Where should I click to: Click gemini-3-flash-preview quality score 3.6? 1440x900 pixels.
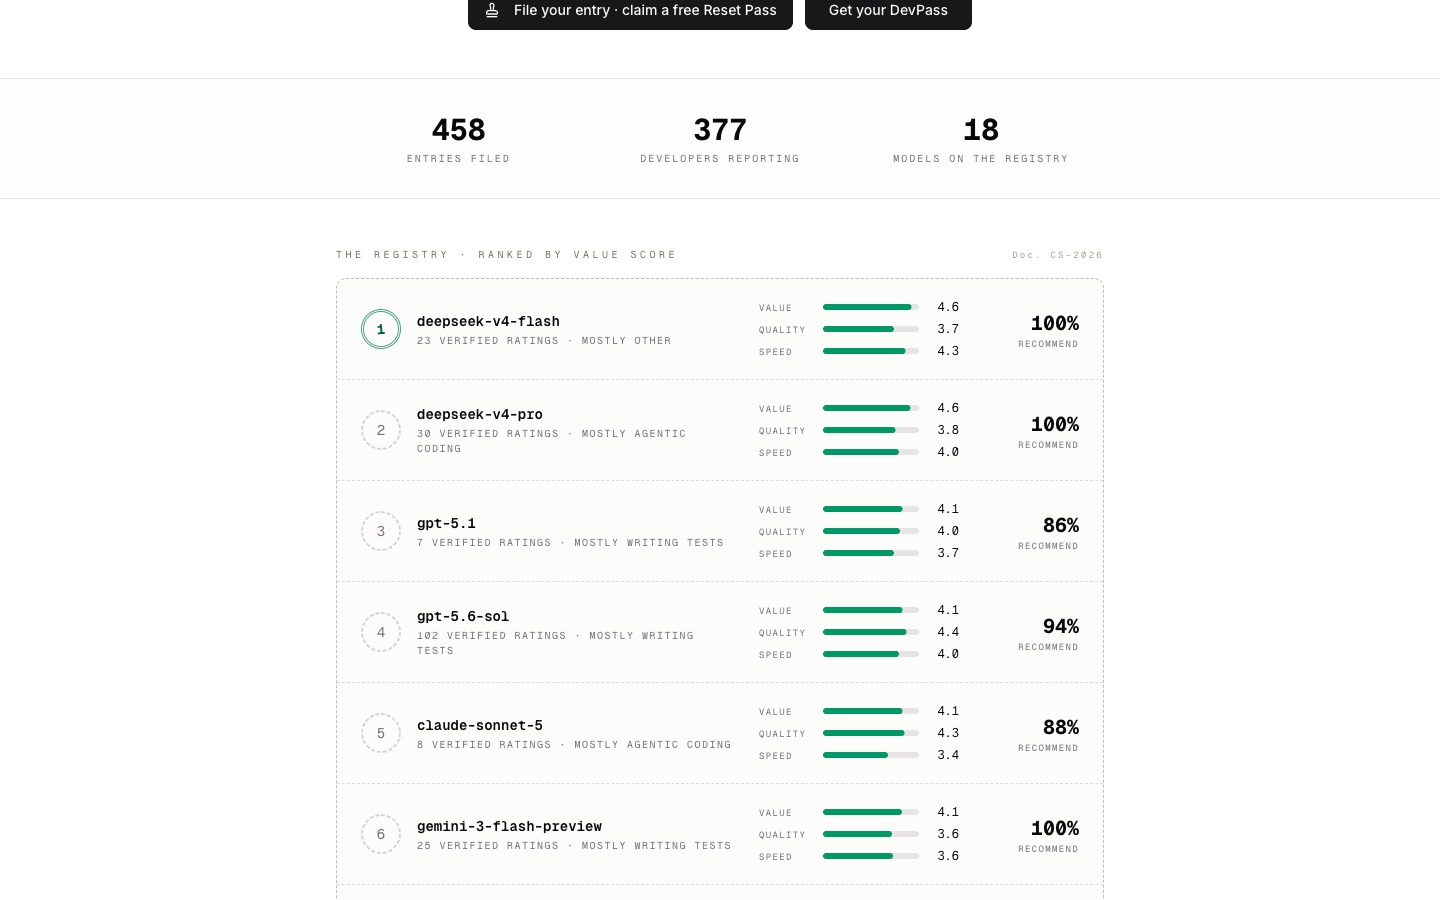click(x=948, y=834)
